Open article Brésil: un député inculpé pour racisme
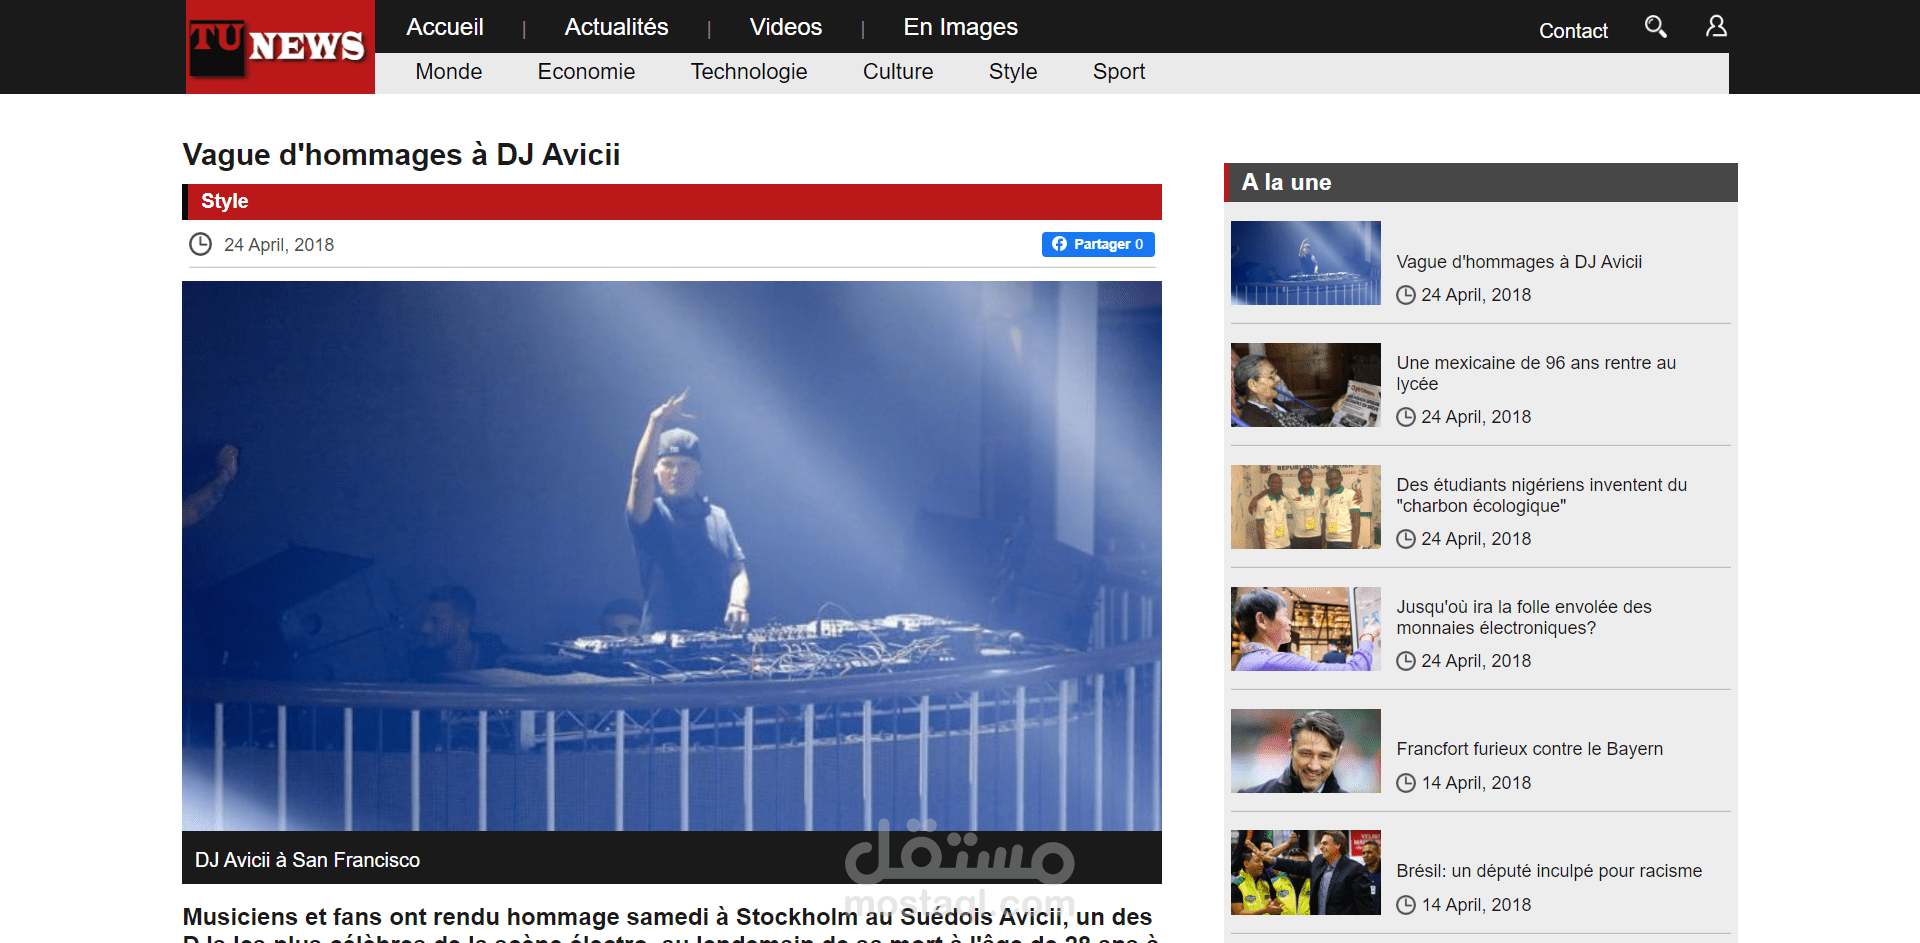Viewport: 1920px width, 943px height. pos(1549,871)
